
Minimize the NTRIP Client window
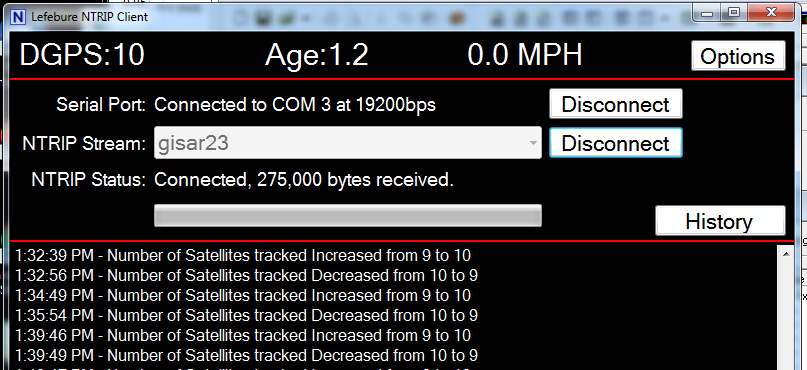(707, 13)
